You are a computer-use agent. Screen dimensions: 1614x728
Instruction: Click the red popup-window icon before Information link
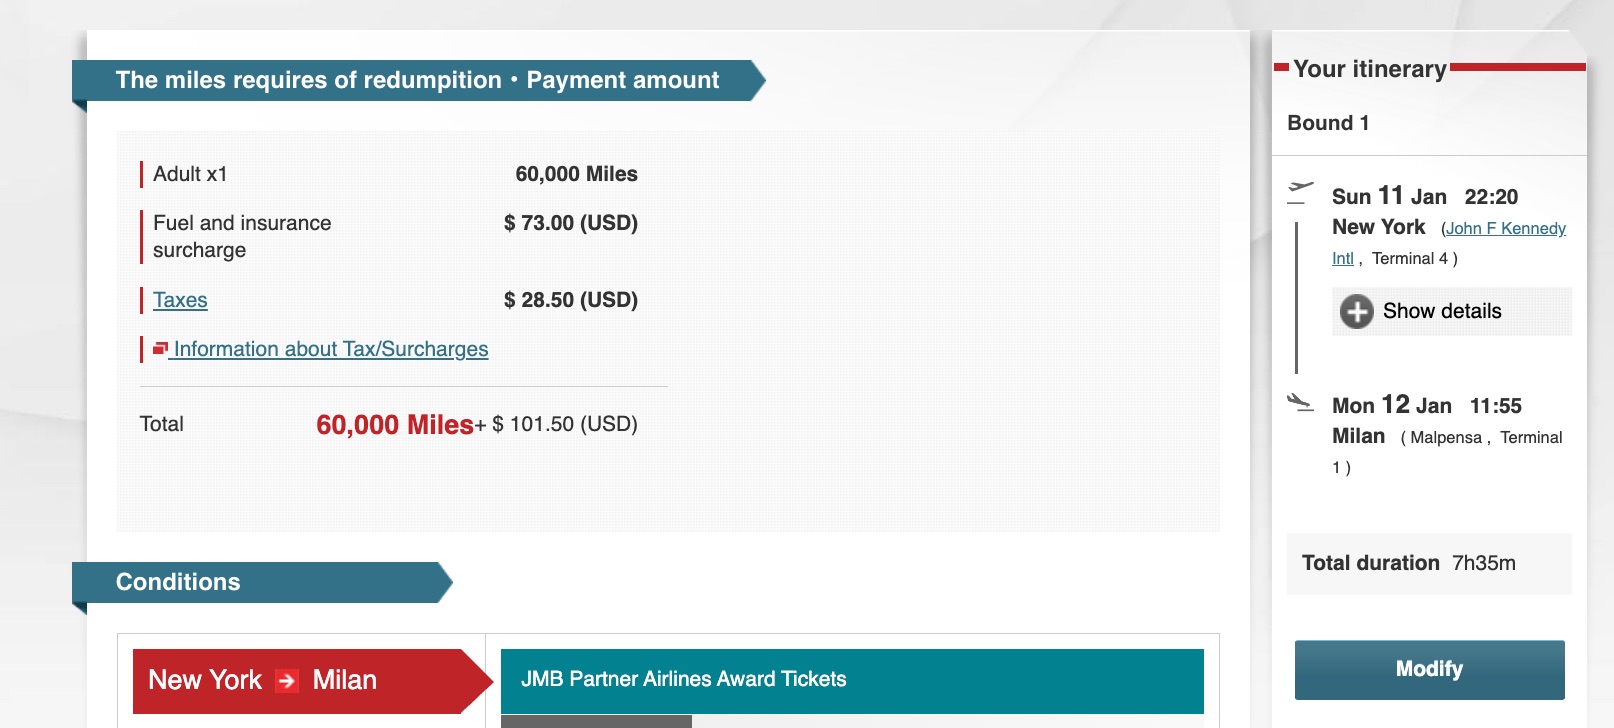click(x=160, y=348)
